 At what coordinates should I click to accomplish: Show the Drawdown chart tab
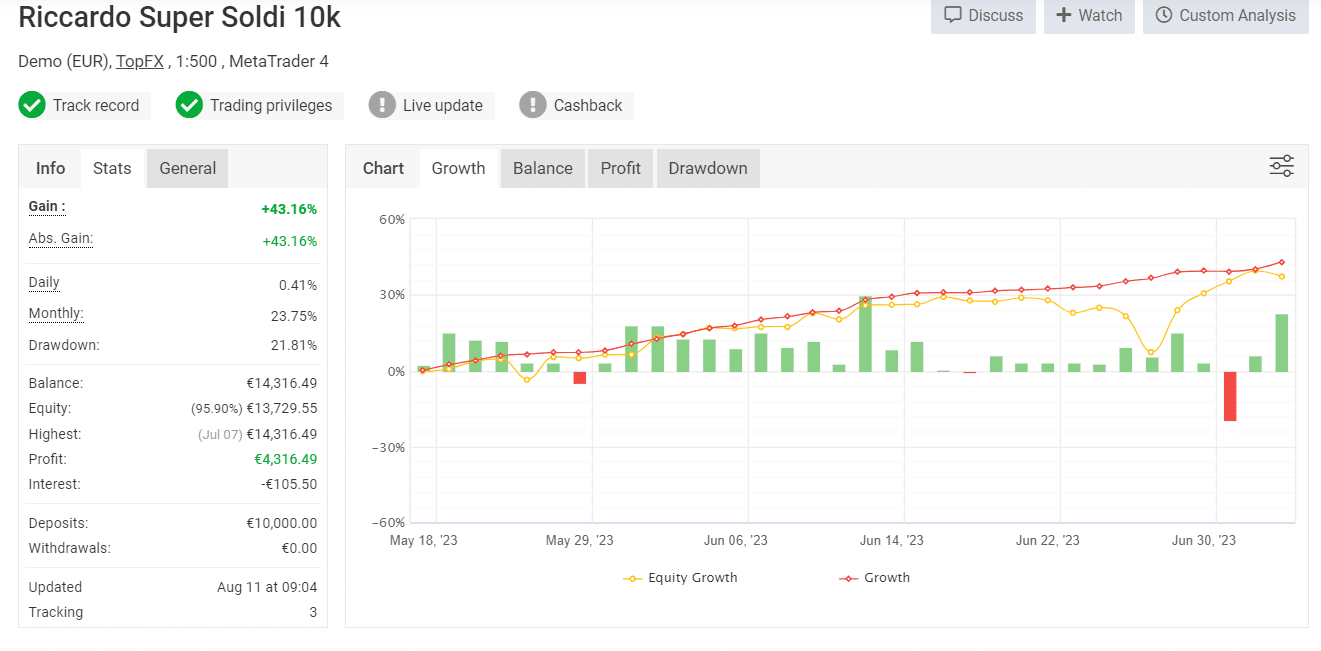coord(707,168)
